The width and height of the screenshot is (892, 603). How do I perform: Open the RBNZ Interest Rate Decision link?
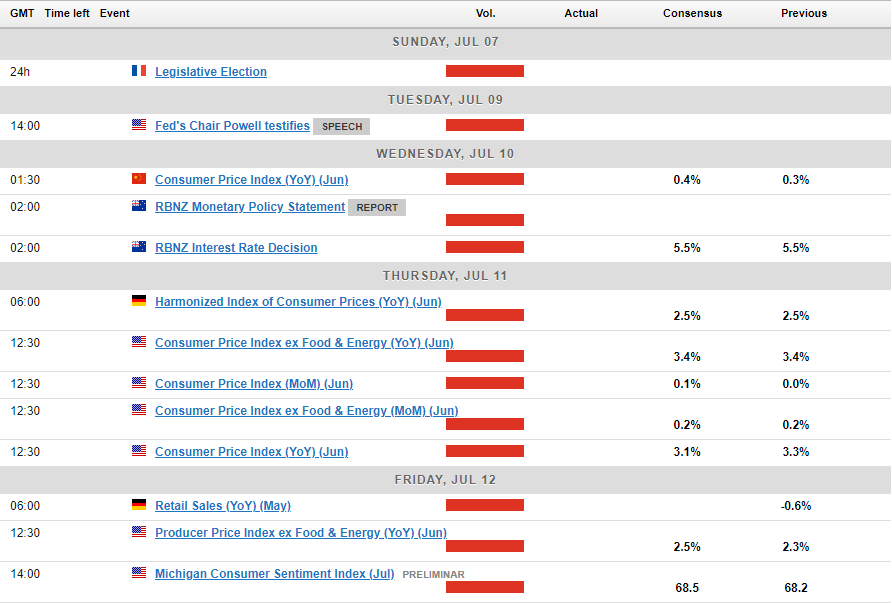click(x=236, y=248)
